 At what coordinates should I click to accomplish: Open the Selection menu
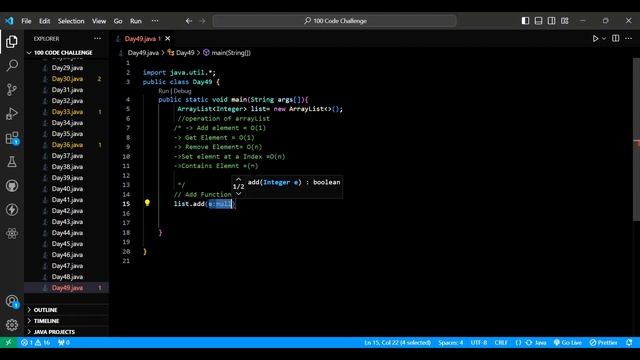point(71,21)
